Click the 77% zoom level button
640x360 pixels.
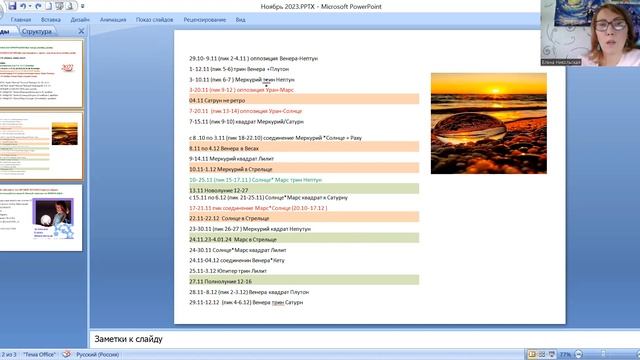tap(565, 354)
